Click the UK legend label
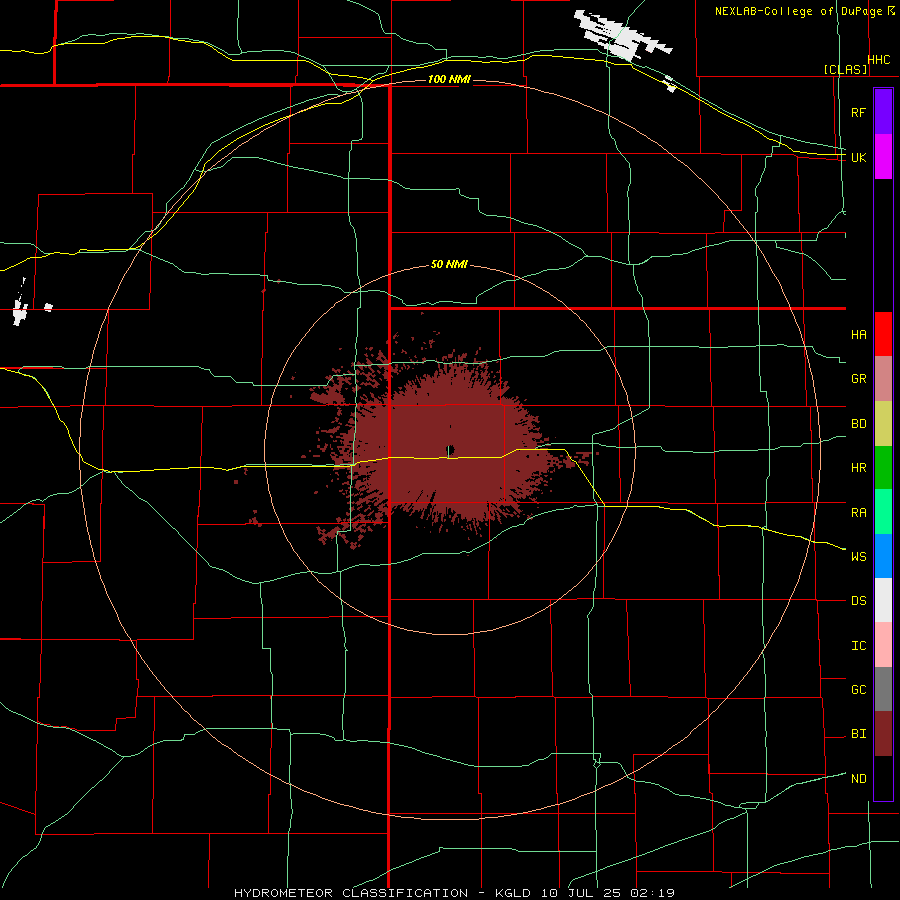 pos(859,157)
